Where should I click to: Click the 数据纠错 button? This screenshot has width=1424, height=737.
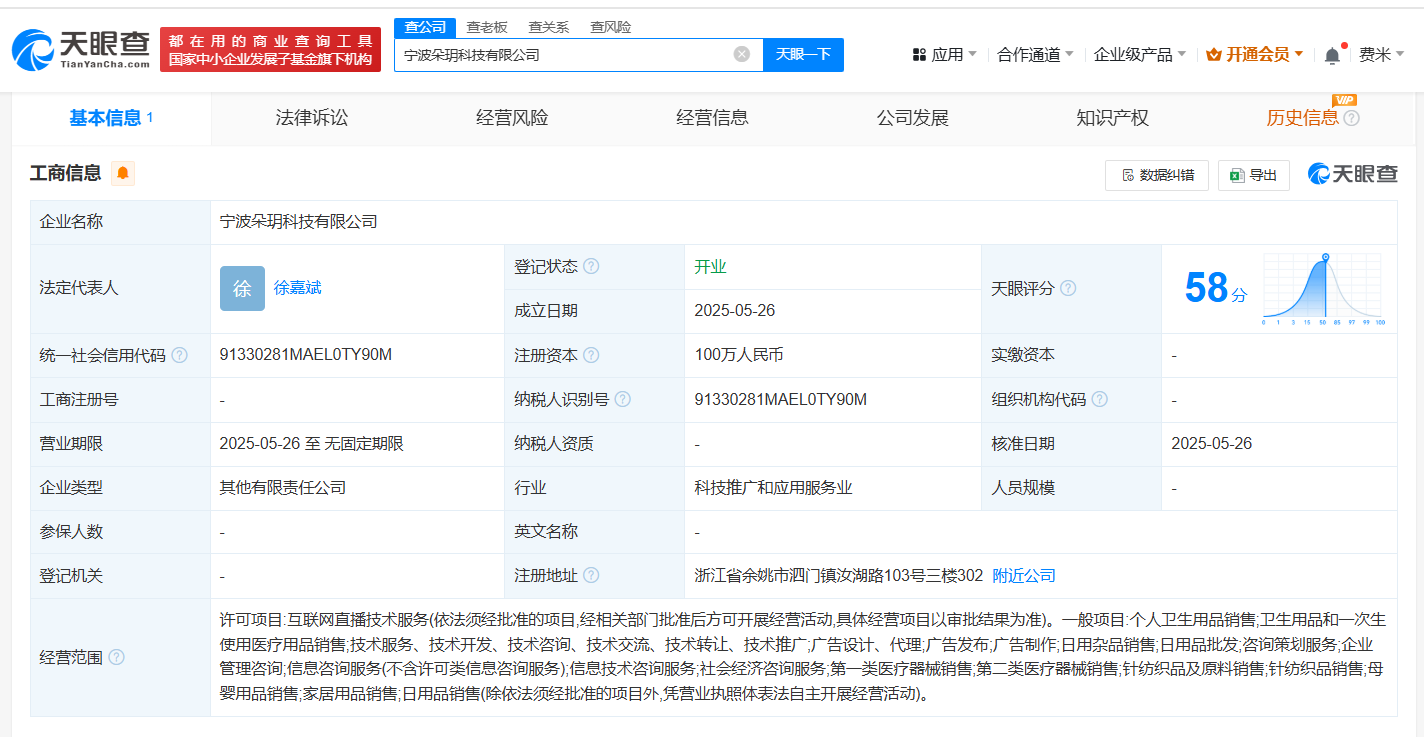pos(1157,175)
